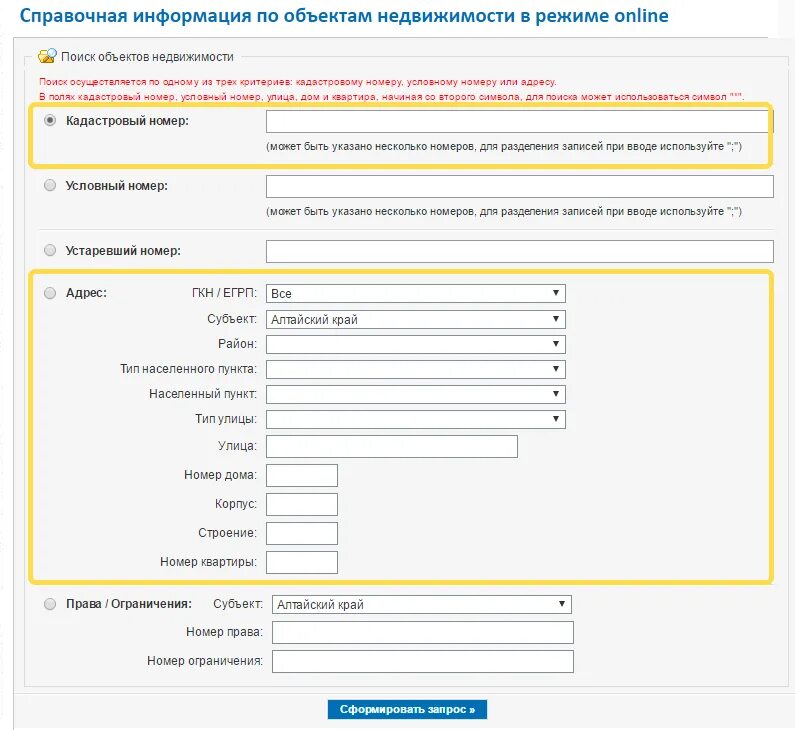Open Субъект dropdown under Права / Ограничения
795x730 pixels.
(x=422, y=604)
